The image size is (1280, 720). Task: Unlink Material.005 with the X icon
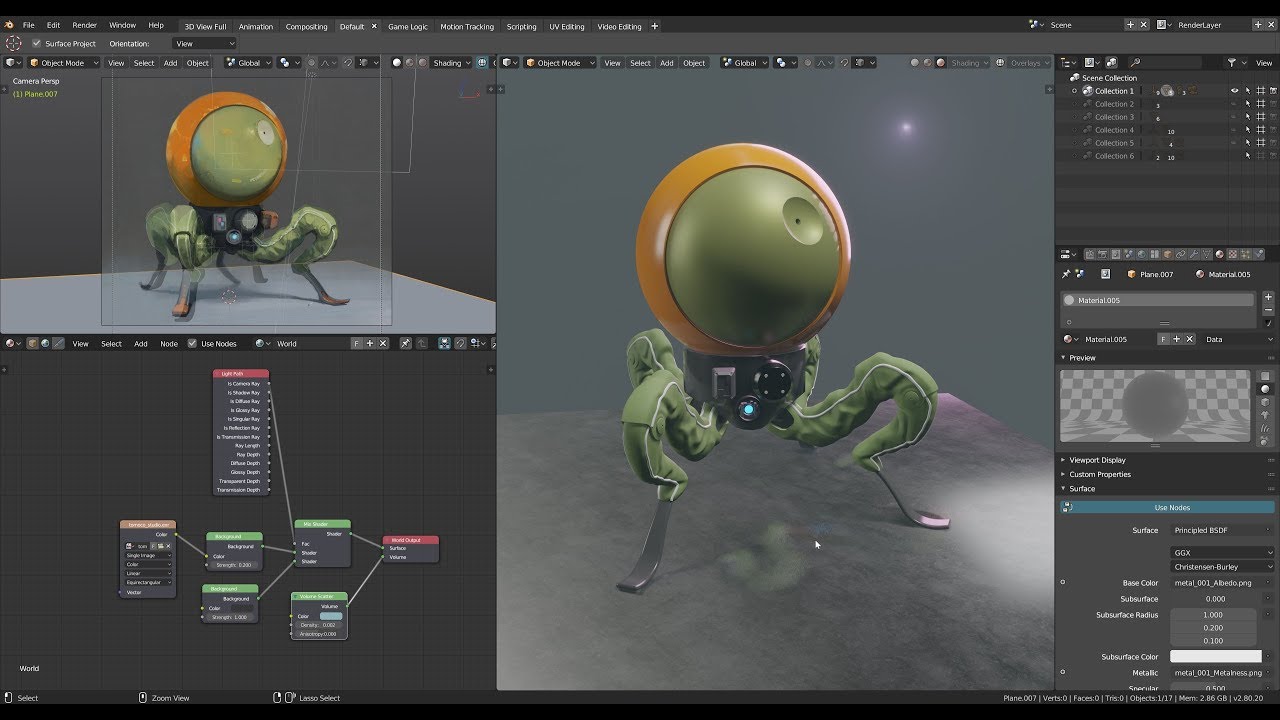point(1190,339)
